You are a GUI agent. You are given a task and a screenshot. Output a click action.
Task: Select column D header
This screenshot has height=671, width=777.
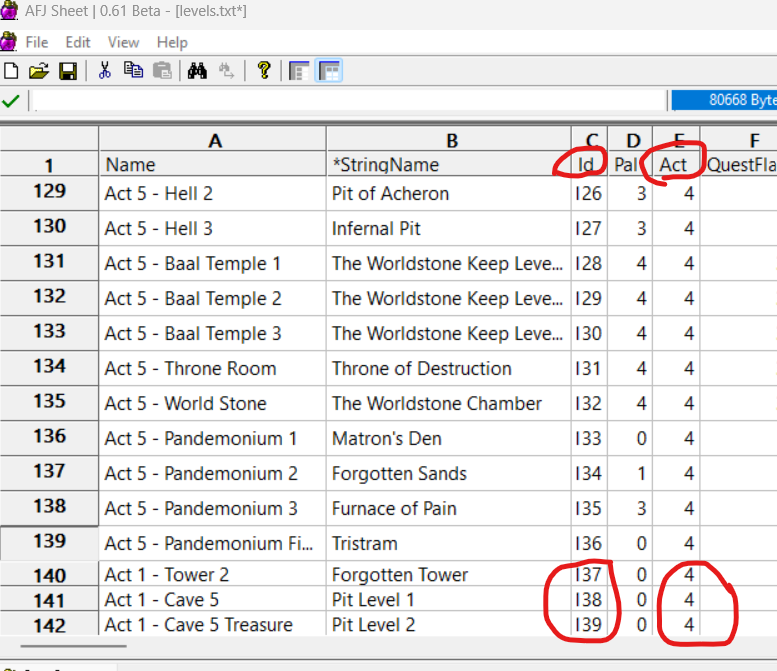click(630, 140)
